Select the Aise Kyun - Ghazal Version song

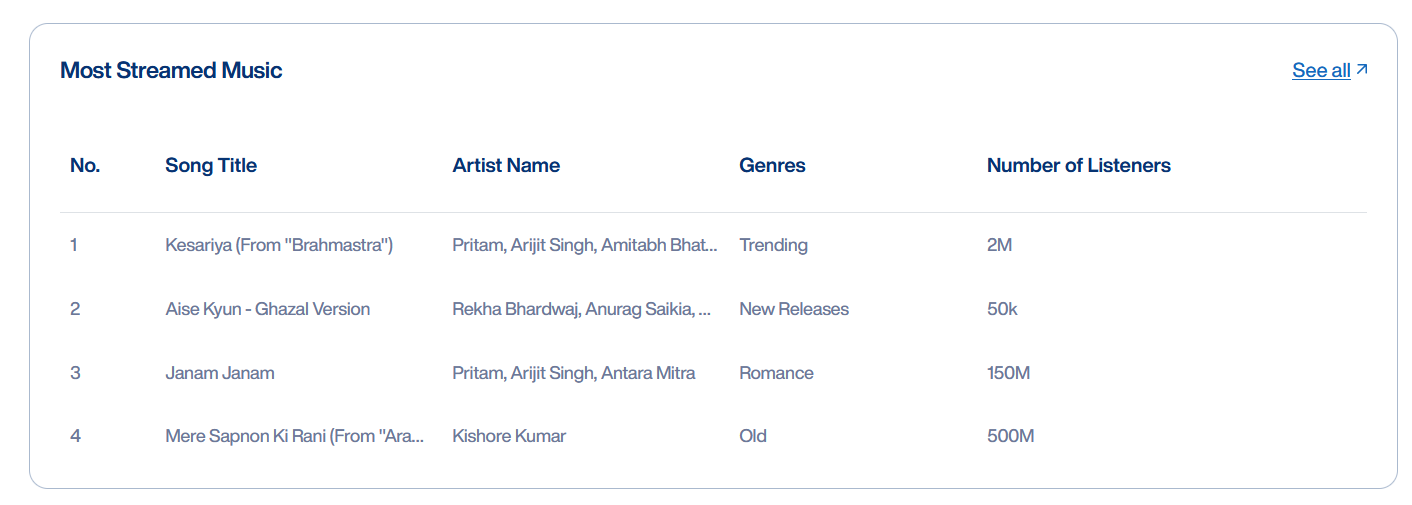coord(268,309)
